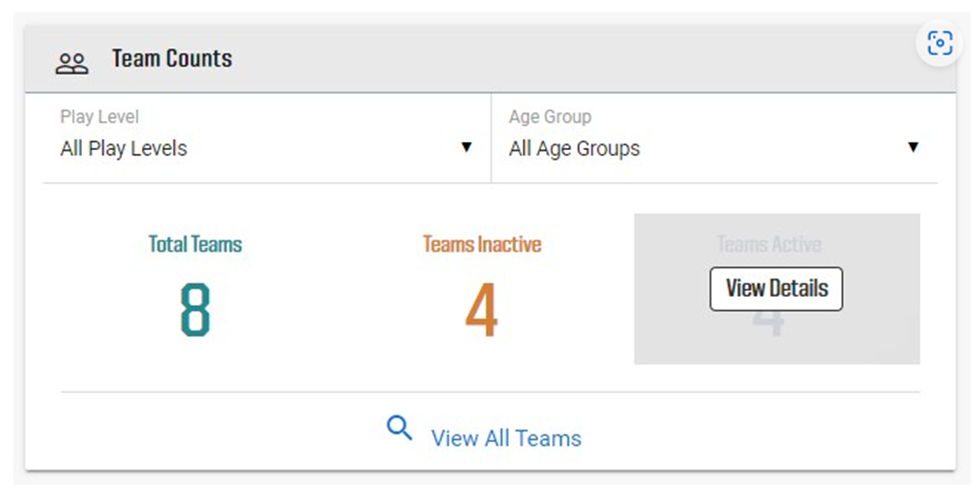Select the All Play Levels value
Screen dimensions: 975x498
(124, 149)
